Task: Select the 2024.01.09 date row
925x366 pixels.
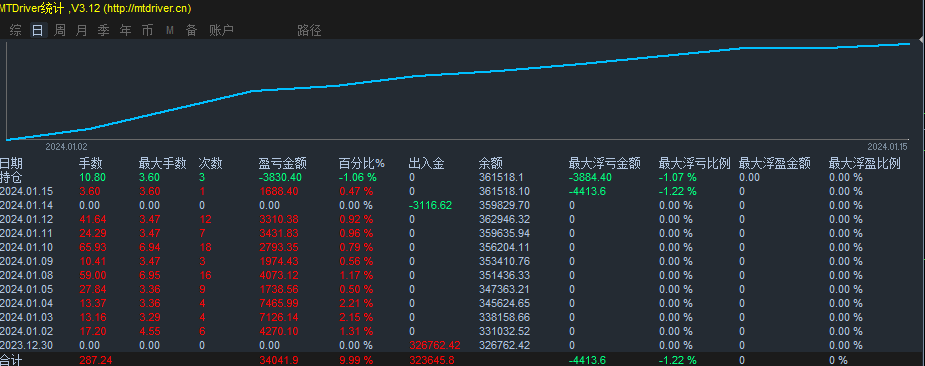Action: pos(27,261)
